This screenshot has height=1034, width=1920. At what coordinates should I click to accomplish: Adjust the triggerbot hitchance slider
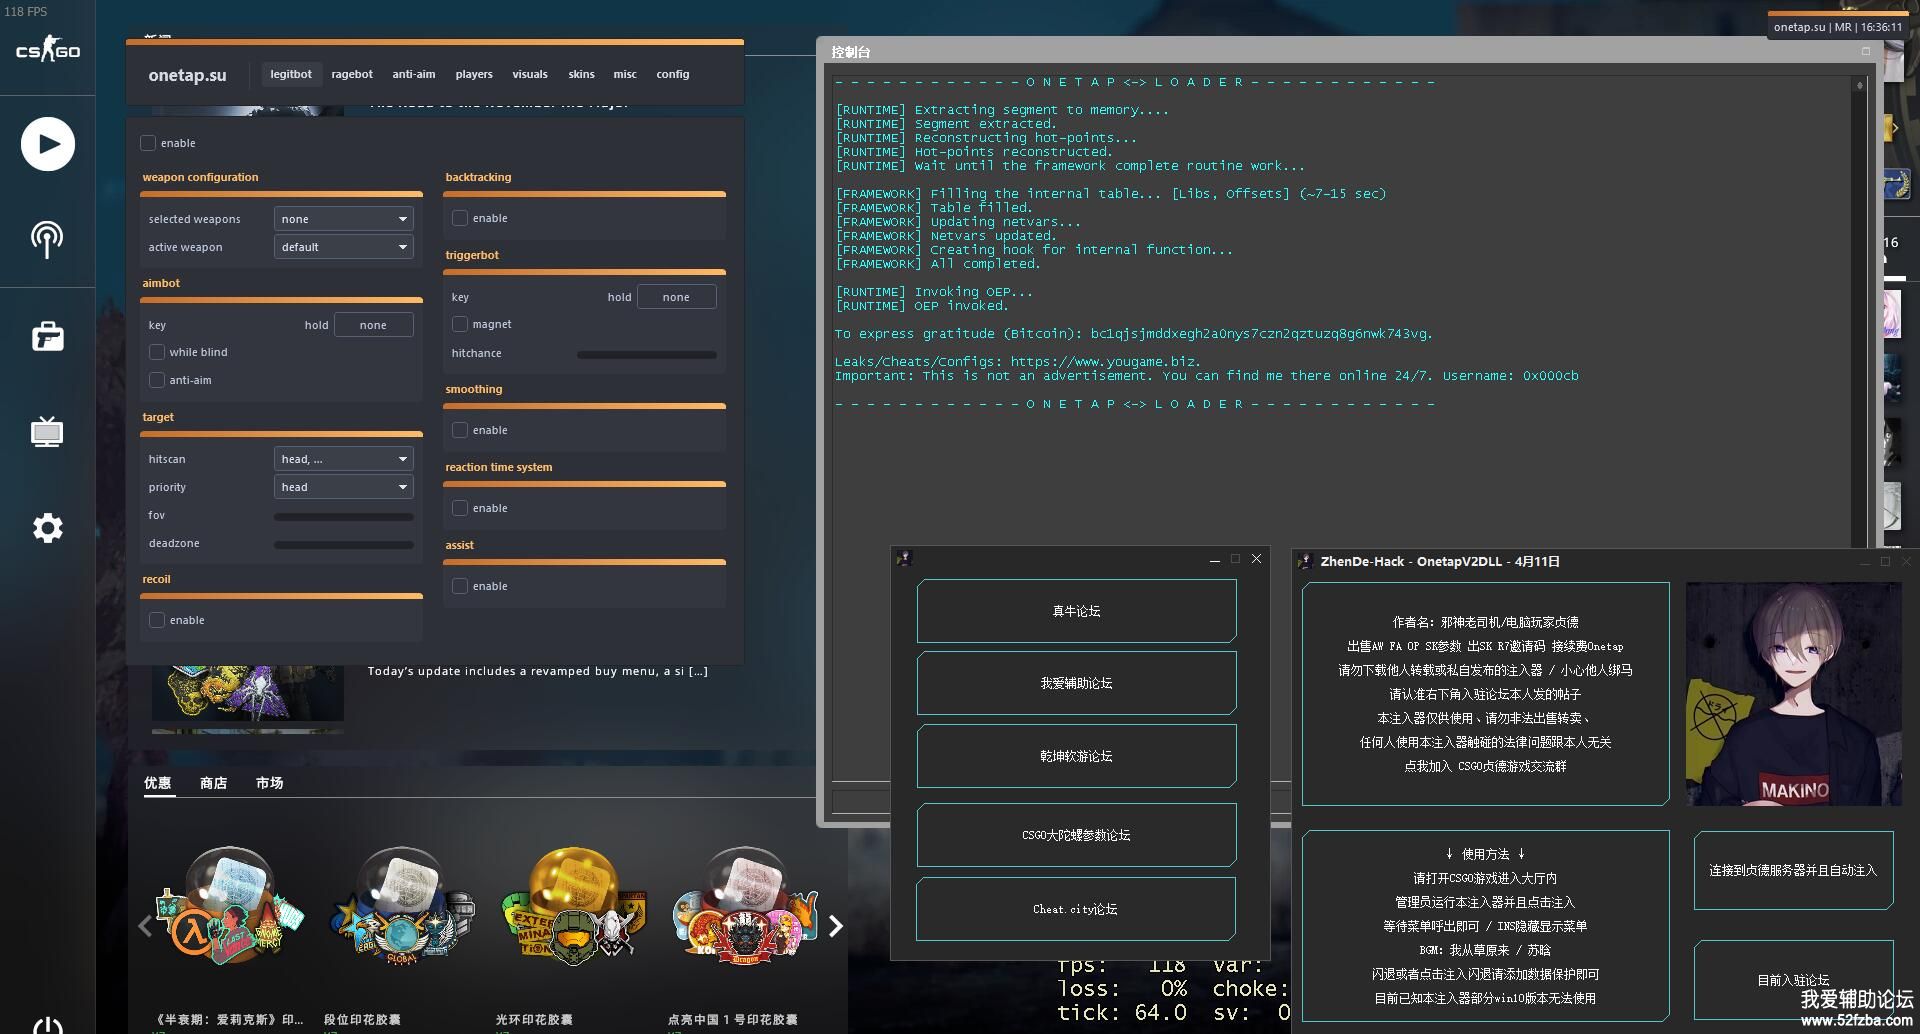[x=646, y=355]
